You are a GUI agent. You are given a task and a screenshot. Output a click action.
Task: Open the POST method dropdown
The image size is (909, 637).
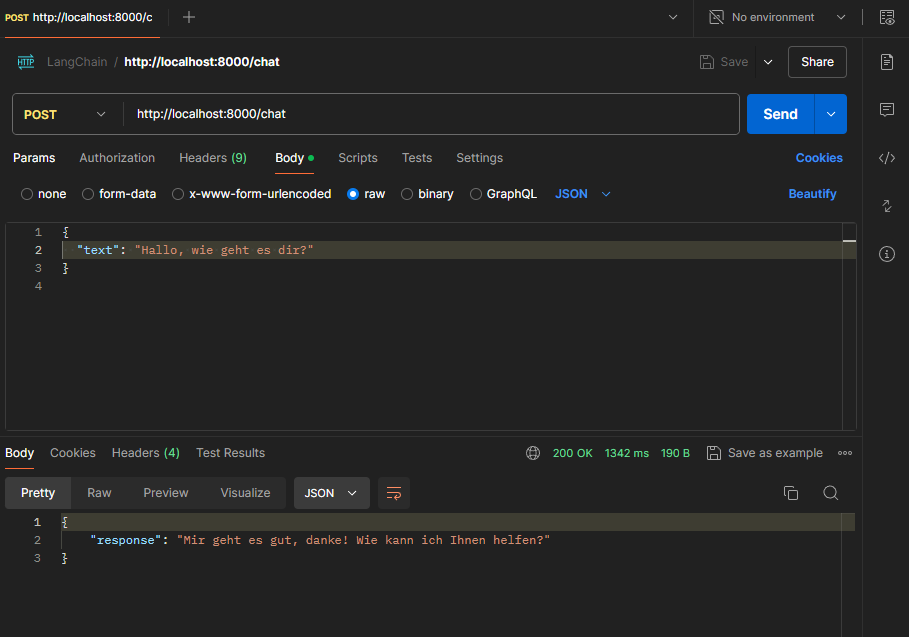click(66, 114)
